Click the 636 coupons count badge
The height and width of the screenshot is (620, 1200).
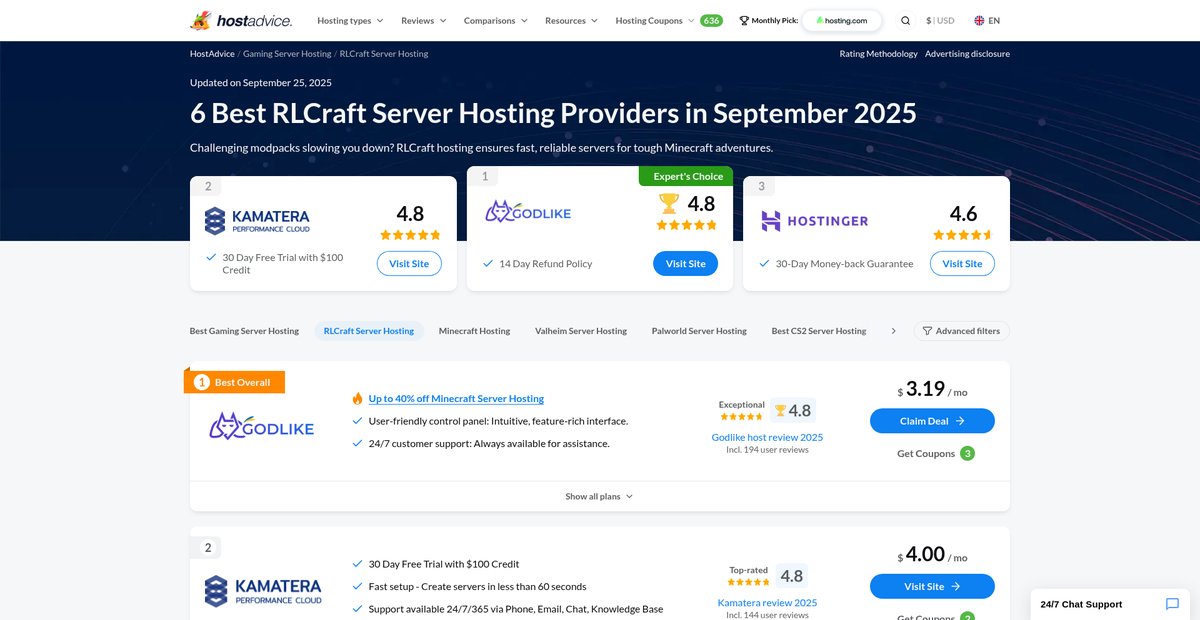point(711,20)
